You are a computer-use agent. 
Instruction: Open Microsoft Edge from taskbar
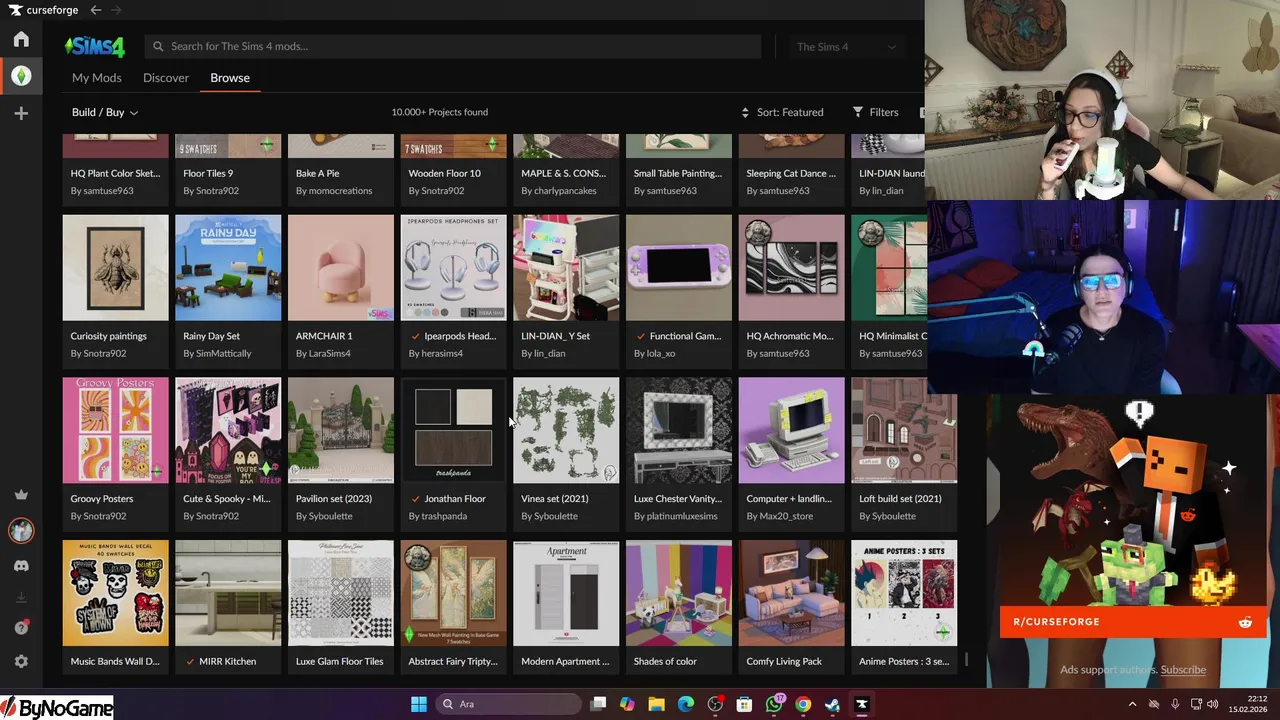pos(685,704)
